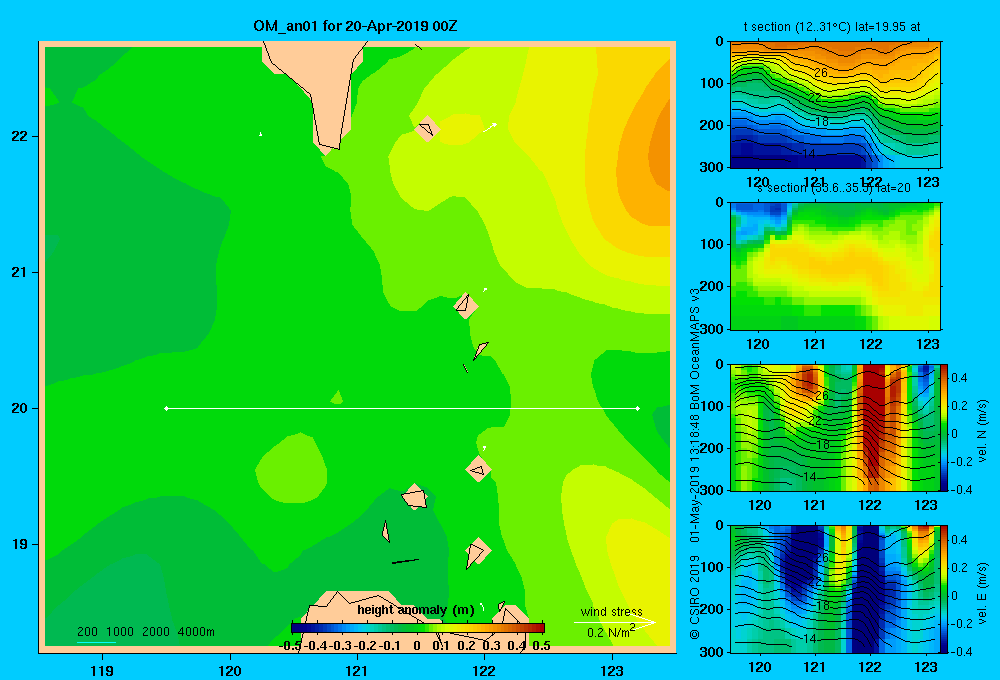Select the east endpoint of the white section line

[637, 408]
